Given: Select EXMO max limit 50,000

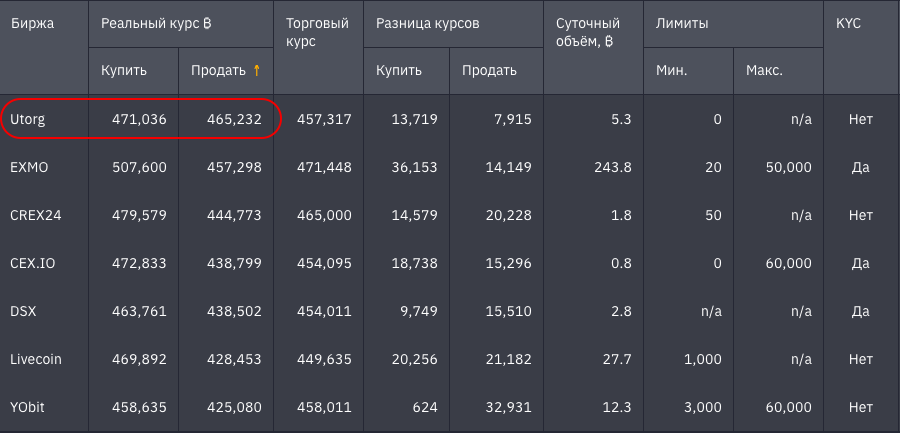Looking at the screenshot, I should coord(789,168).
